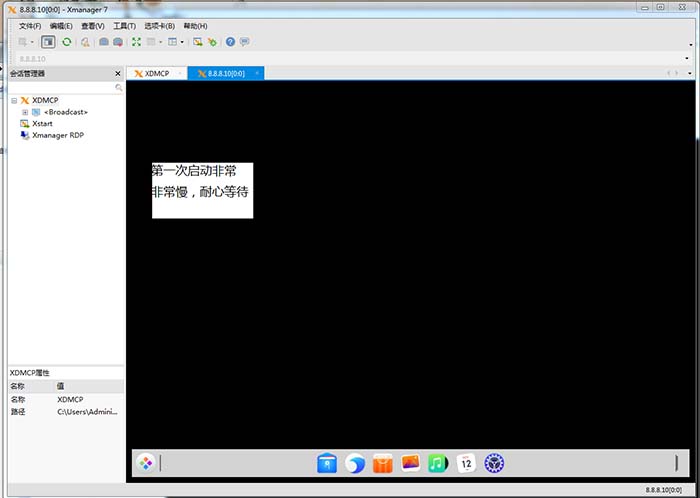Screen dimensions: 700x498
Task: Open the 查看(V) menu
Action: point(93,26)
